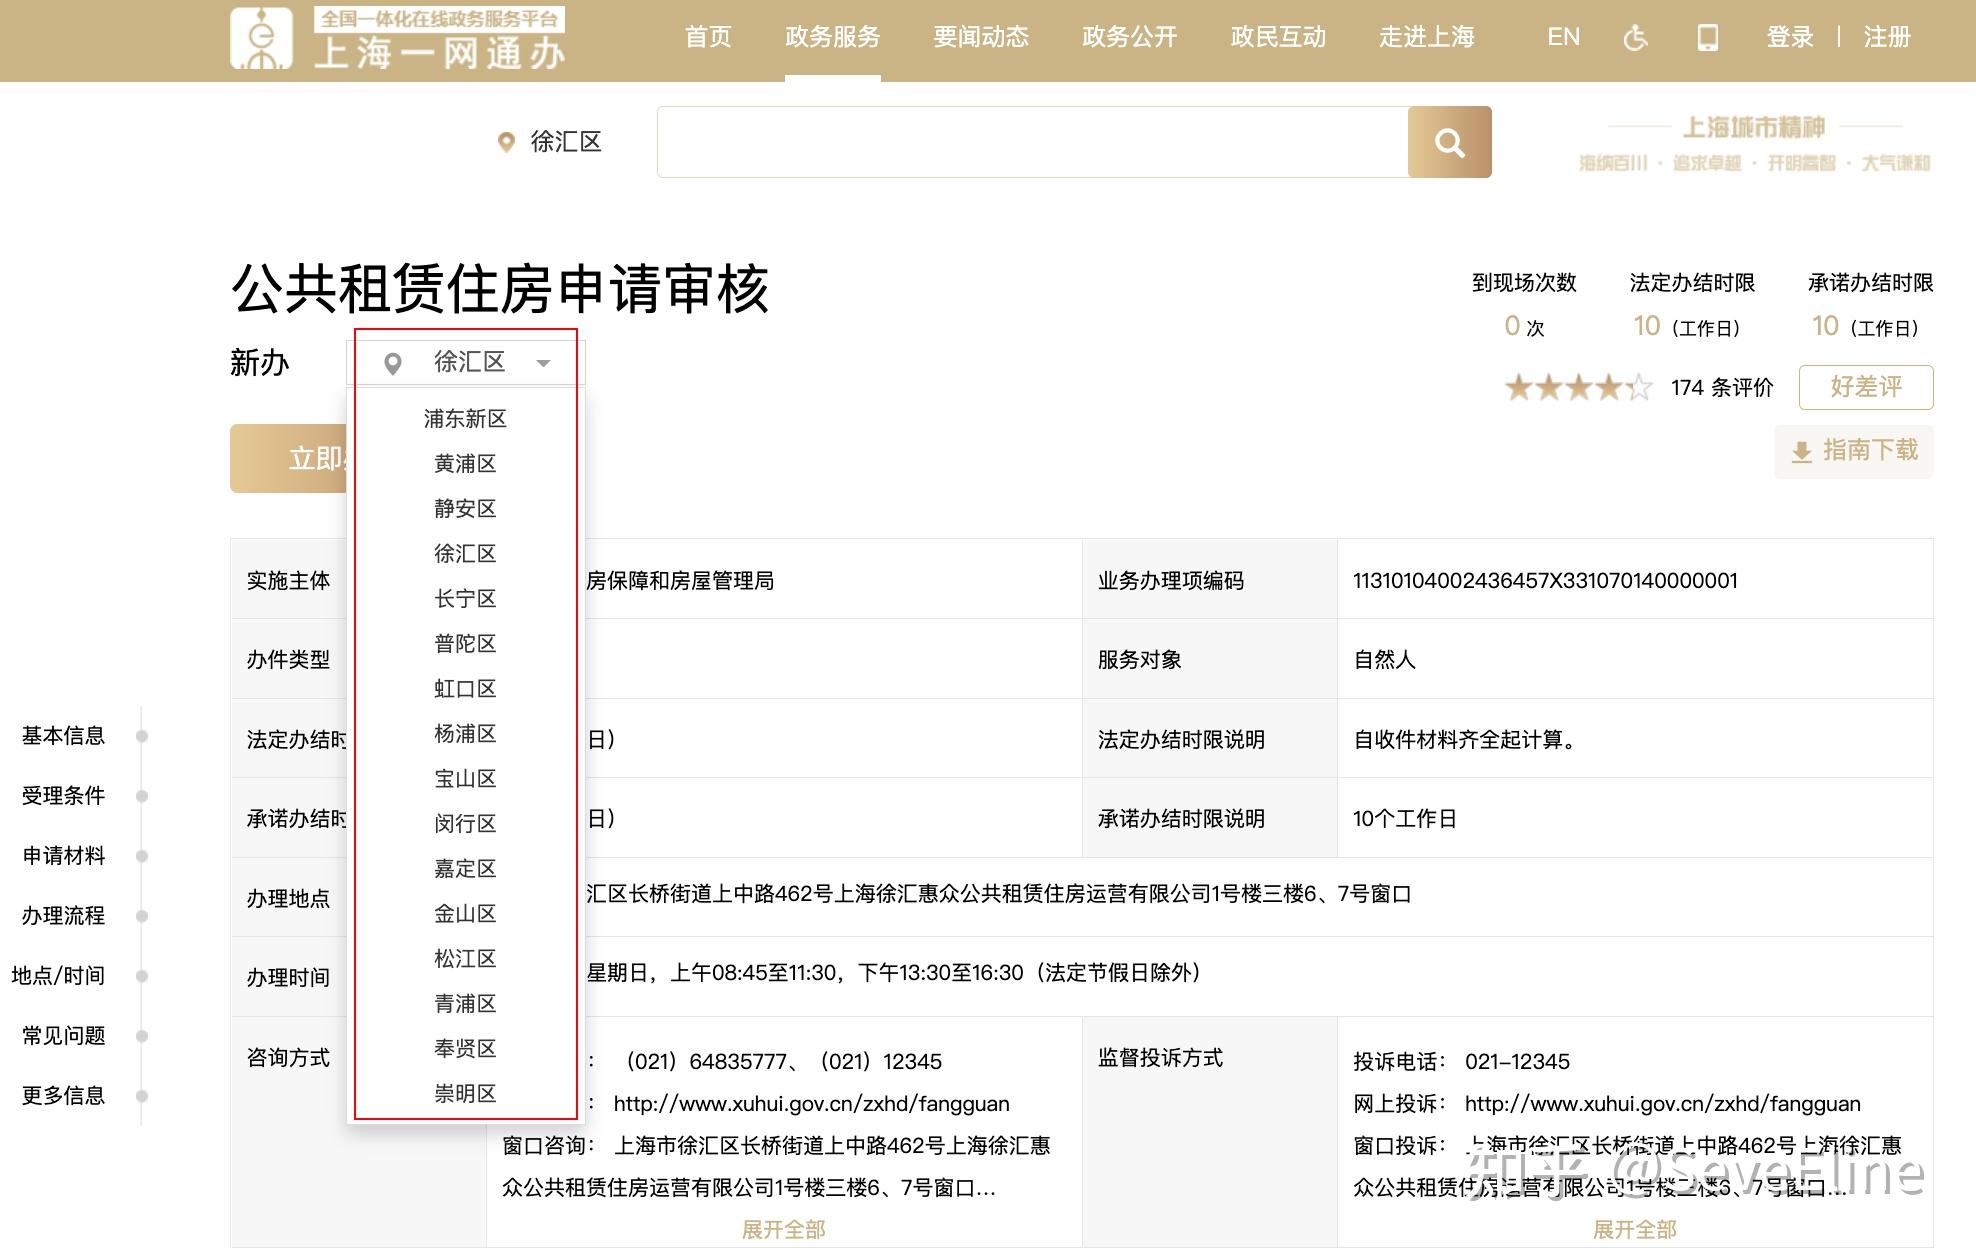The height and width of the screenshot is (1254, 1976).
Task: Click the 自然人 service object value
Action: (1384, 659)
